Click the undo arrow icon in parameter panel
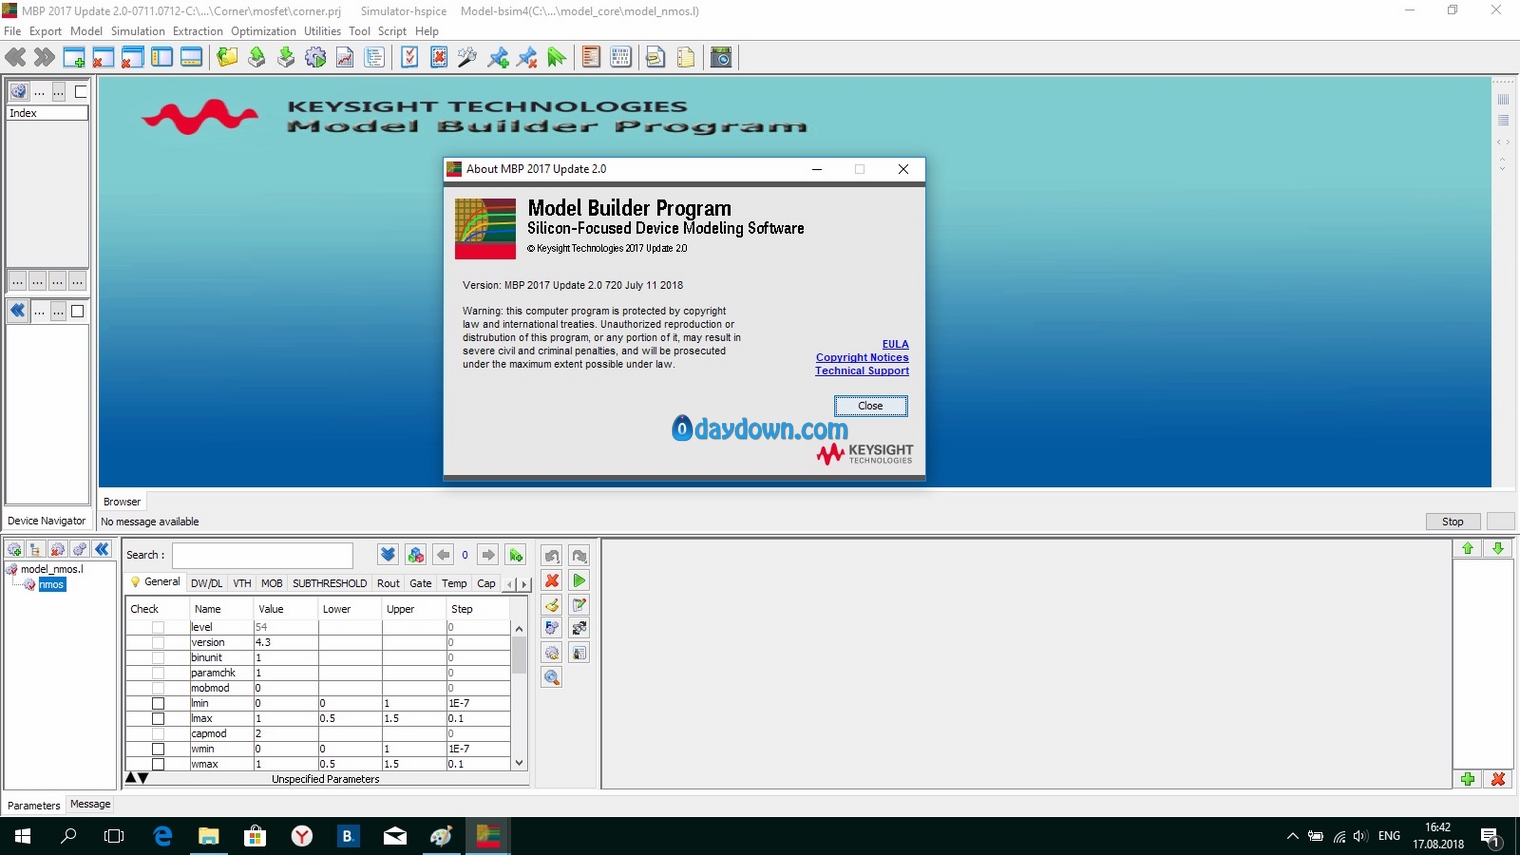Image resolution: width=1520 pixels, height=855 pixels. [x=551, y=555]
